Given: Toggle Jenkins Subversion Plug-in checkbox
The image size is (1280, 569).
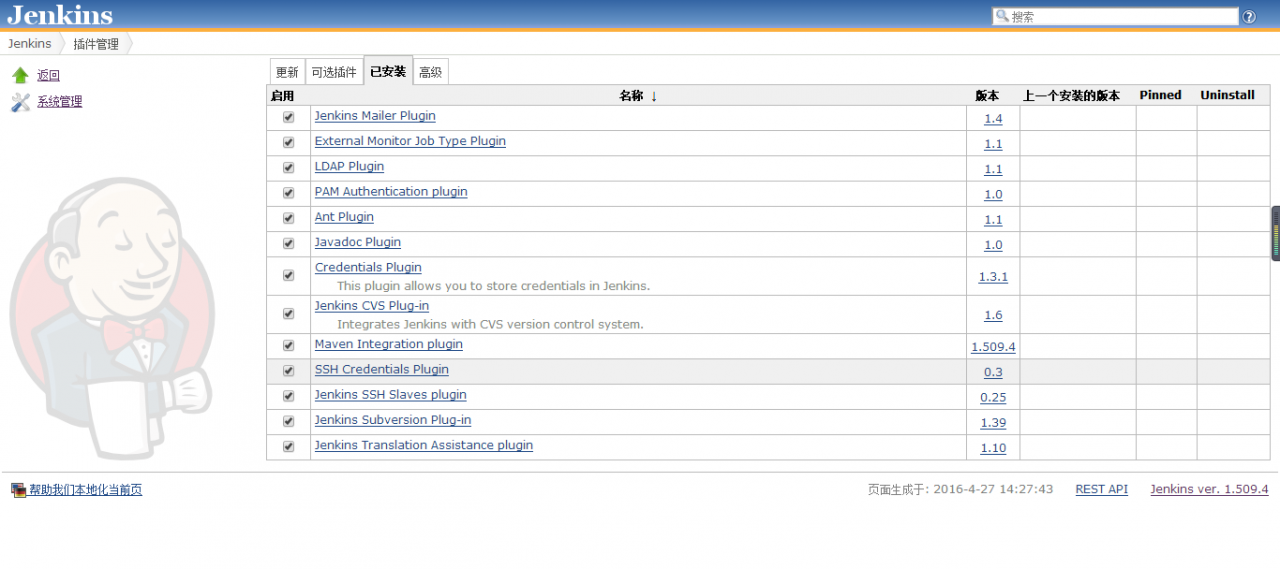Looking at the screenshot, I should click(x=289, y=421).
